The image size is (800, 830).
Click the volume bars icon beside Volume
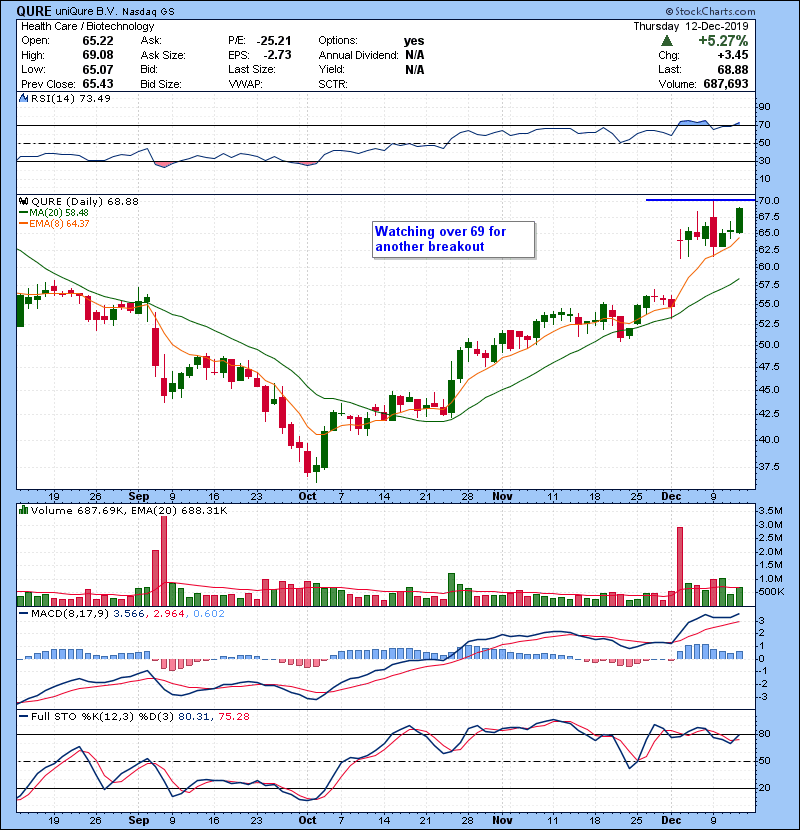pos(23,510)
